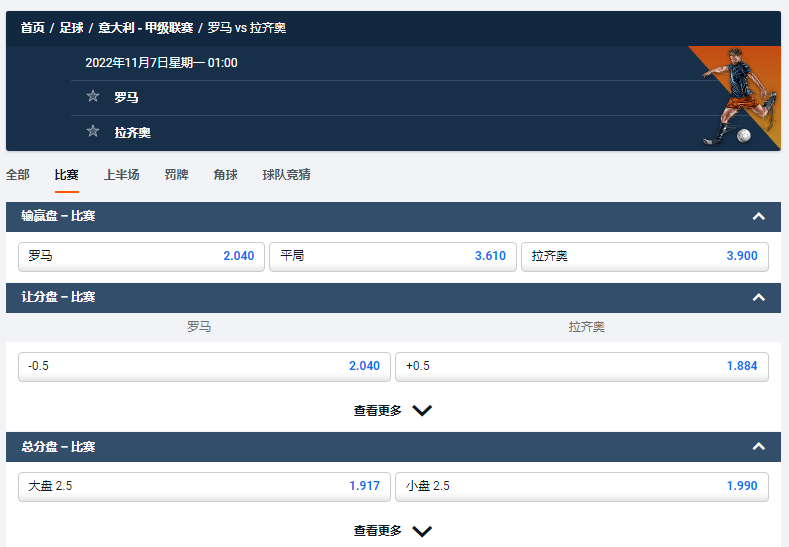Collapse the 总分盘 – 比赛 section
789x547 pixels.
click(x=758, y=447)
